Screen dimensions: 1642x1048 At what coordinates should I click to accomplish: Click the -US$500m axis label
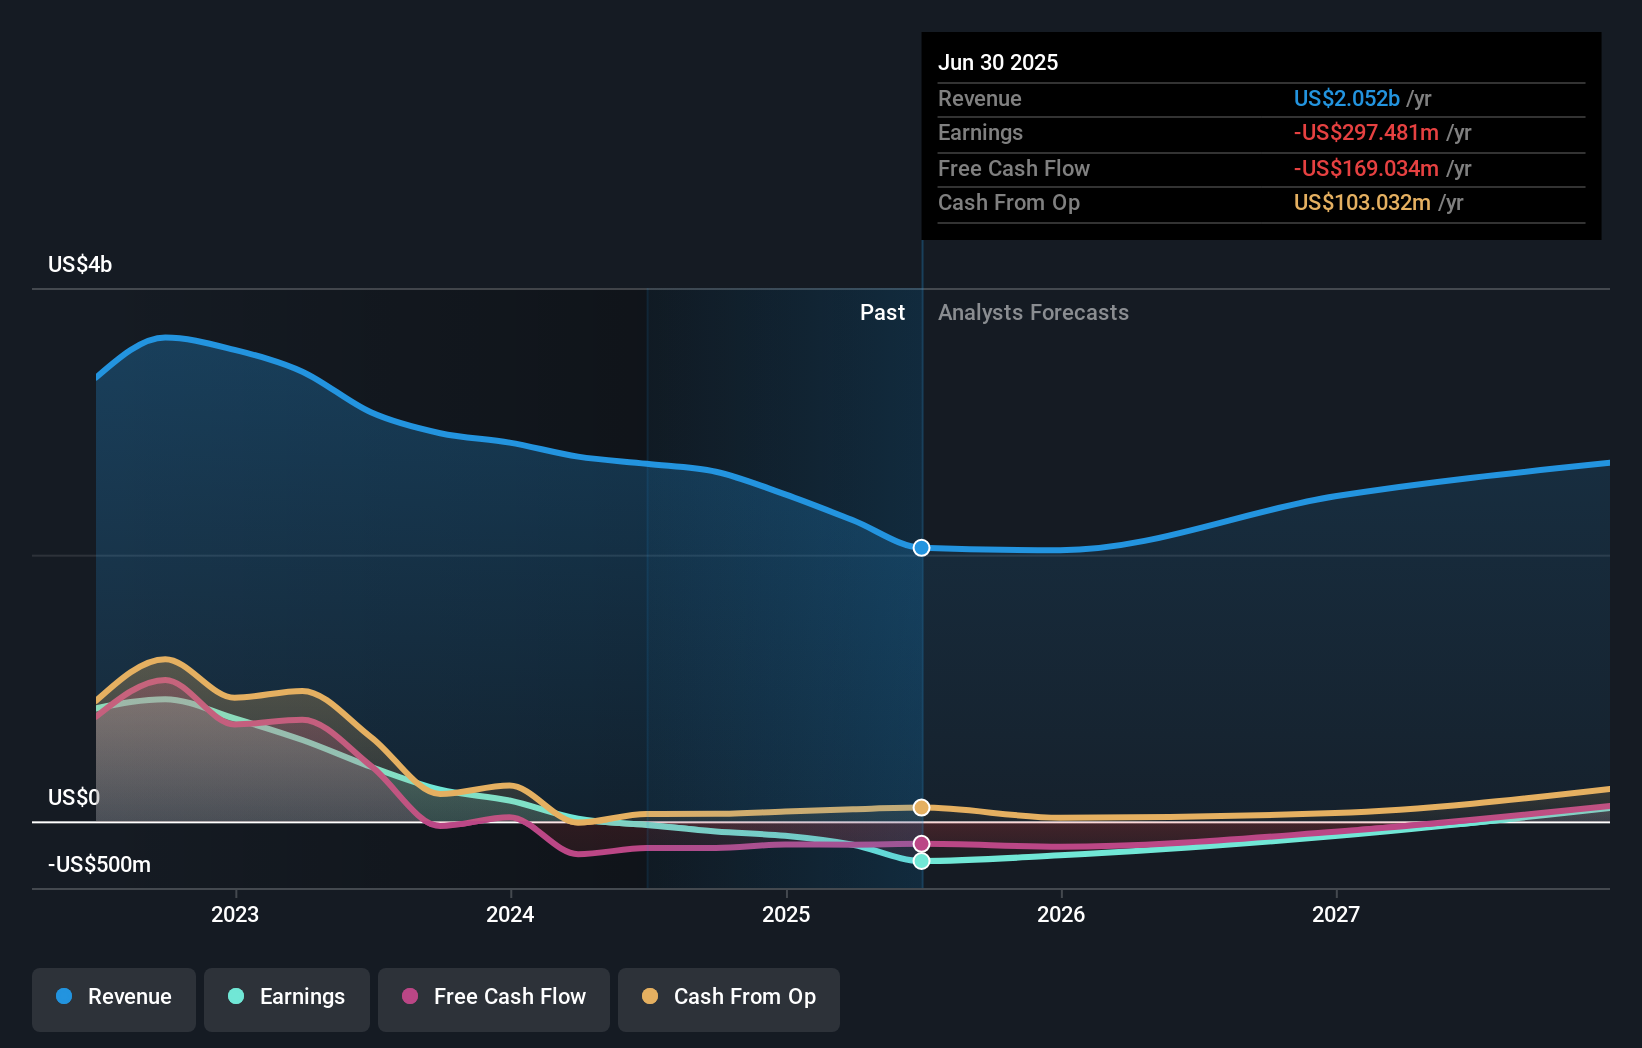pyautogui.click(x=99, y=865)
